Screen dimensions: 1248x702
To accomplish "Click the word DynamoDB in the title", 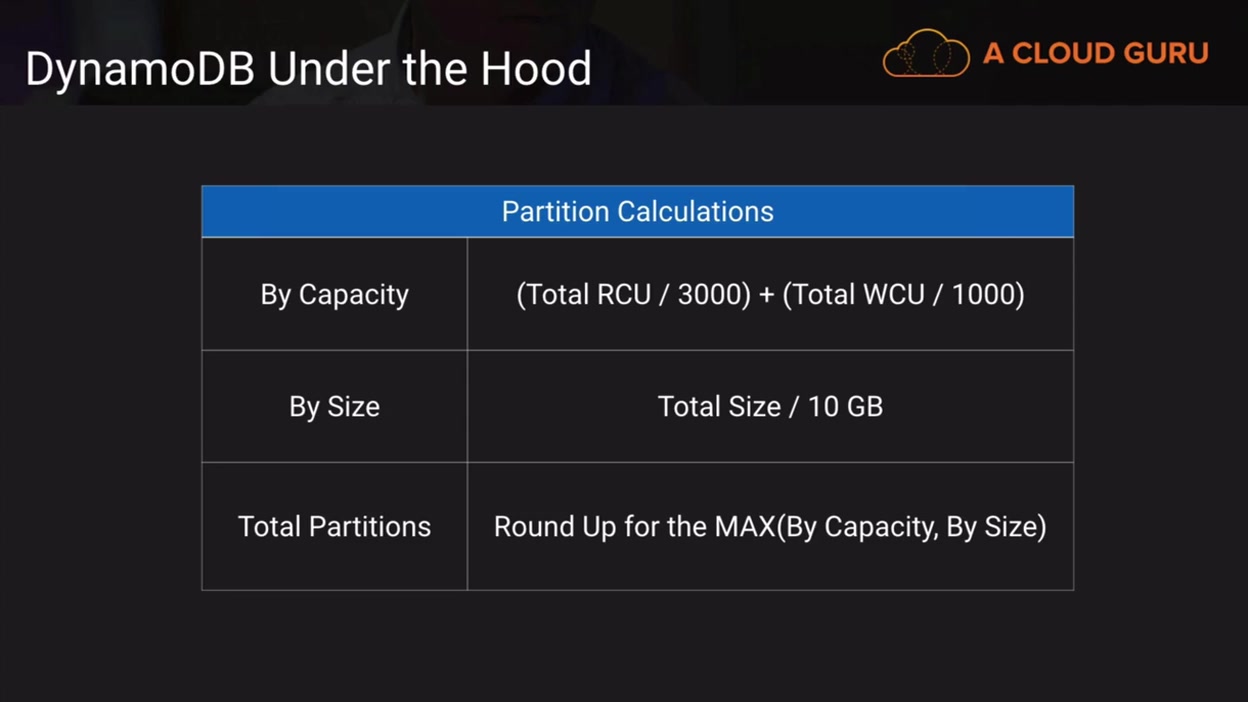I will [x=139, y=69].
